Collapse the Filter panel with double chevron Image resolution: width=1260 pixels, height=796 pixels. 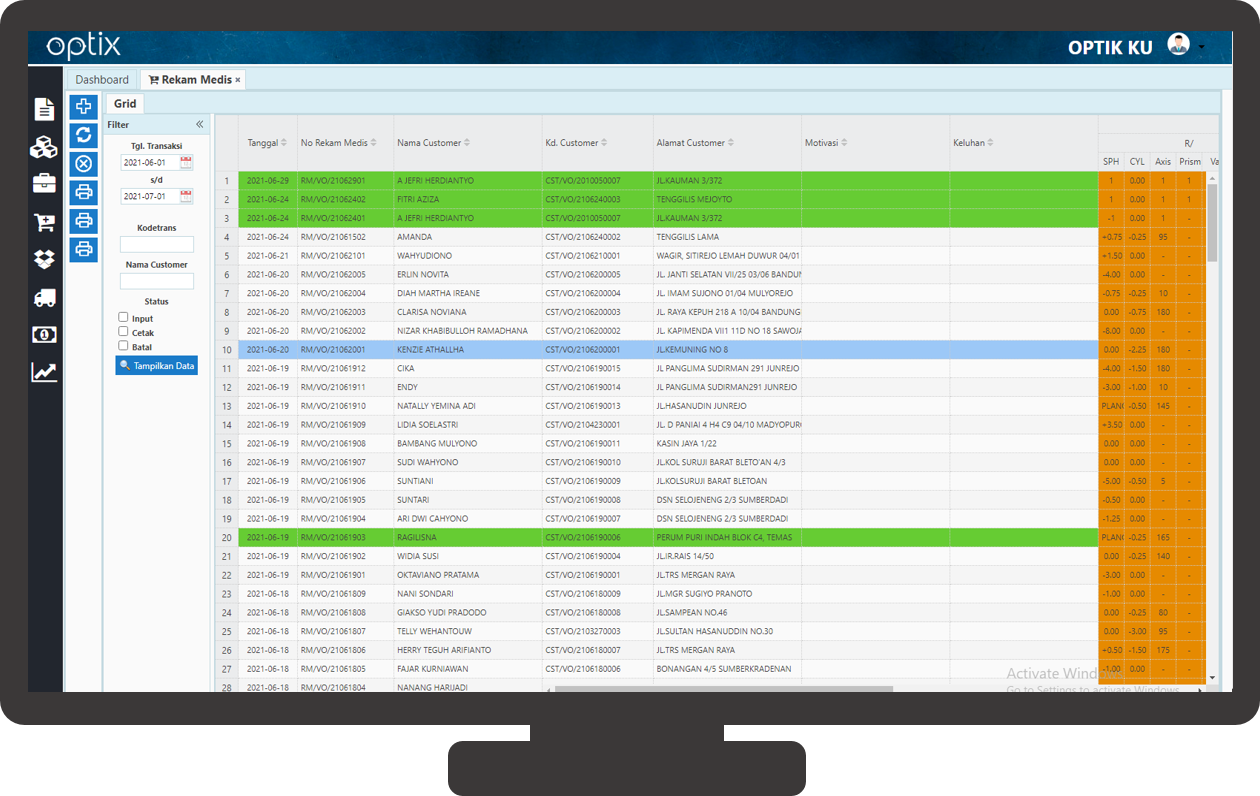[199, 125]
